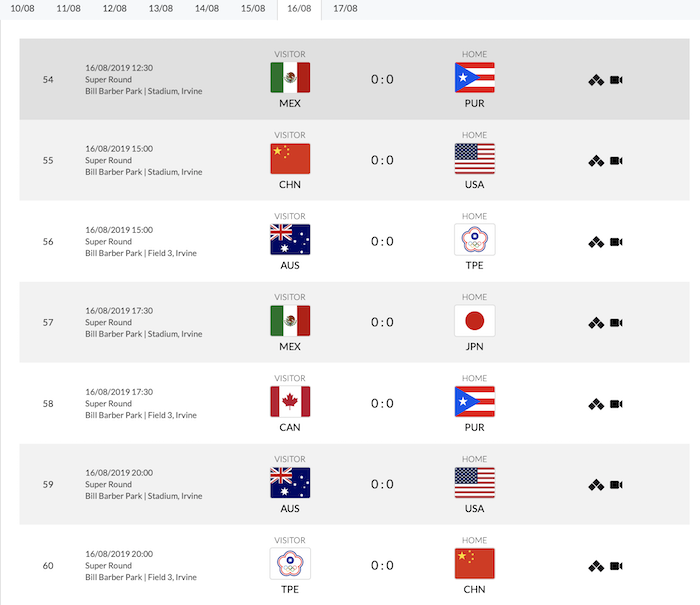700x605 pixels.
Task: Open the diamond icon for game 55
Action: tap(596, 161)
